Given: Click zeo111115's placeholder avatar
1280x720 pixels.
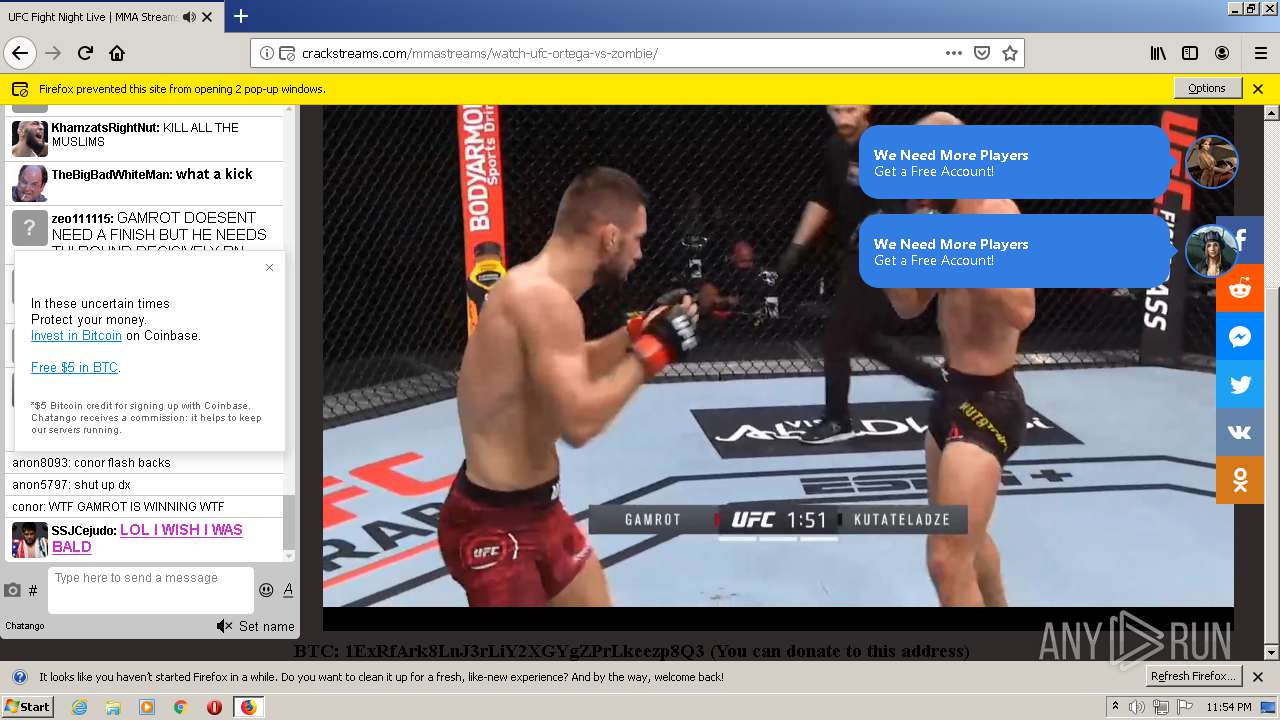Looking at the screenshot, I should [x=30, y=228].
